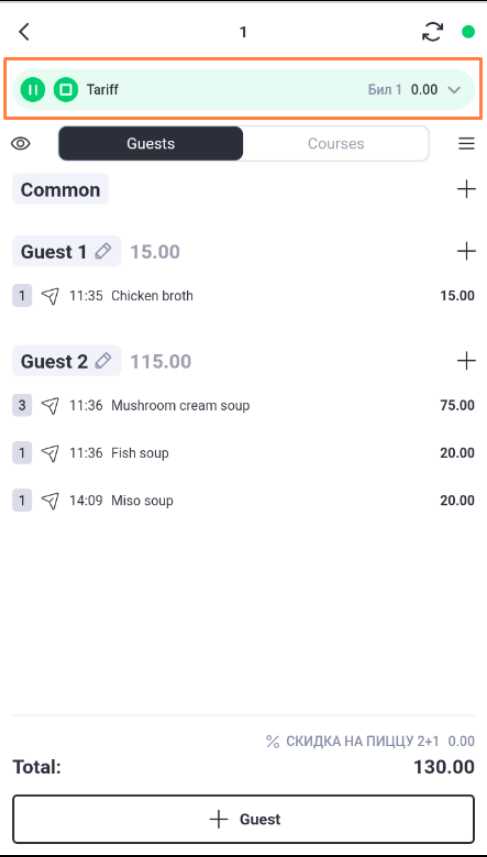Click the sync refresh arrows icon

[432, 32]
